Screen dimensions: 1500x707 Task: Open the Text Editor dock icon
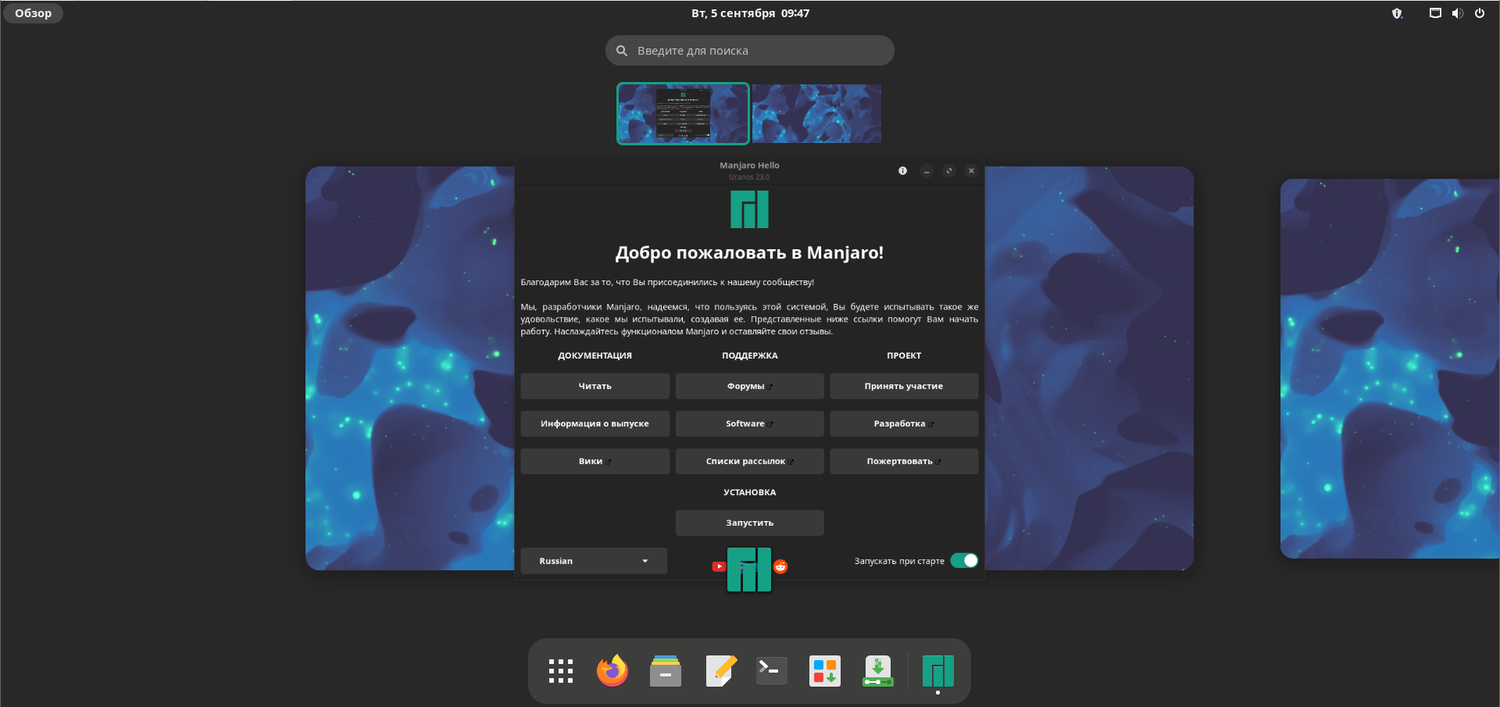click(719, 671)
